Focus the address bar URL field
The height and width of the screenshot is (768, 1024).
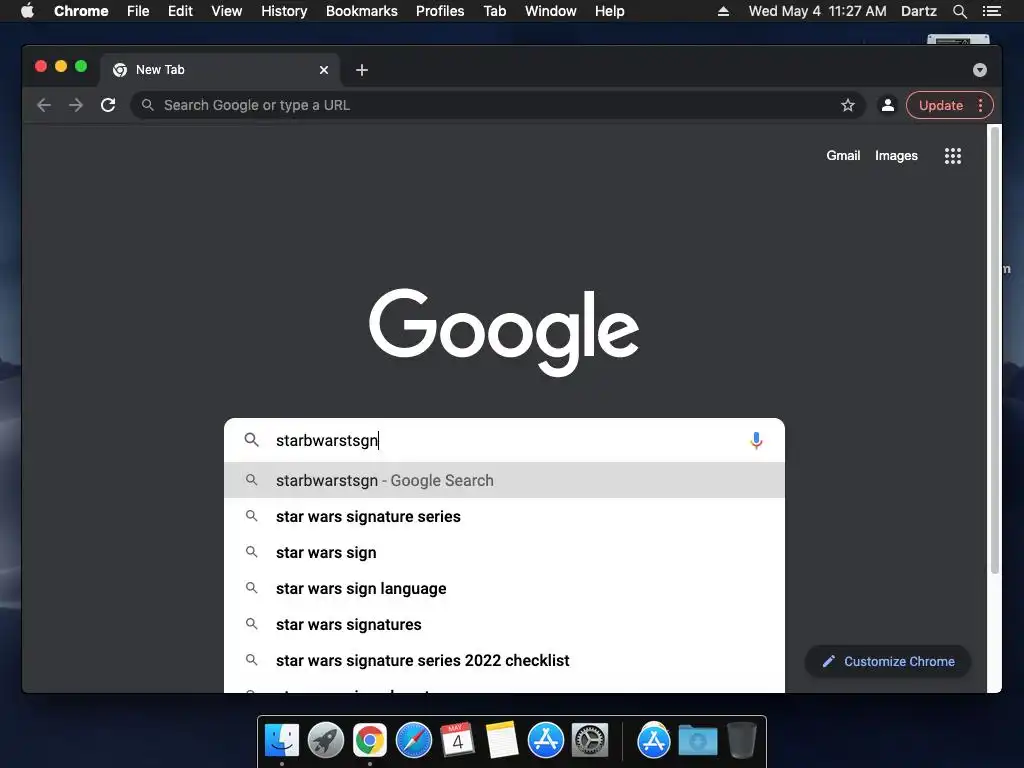click(x=498, y=105)
